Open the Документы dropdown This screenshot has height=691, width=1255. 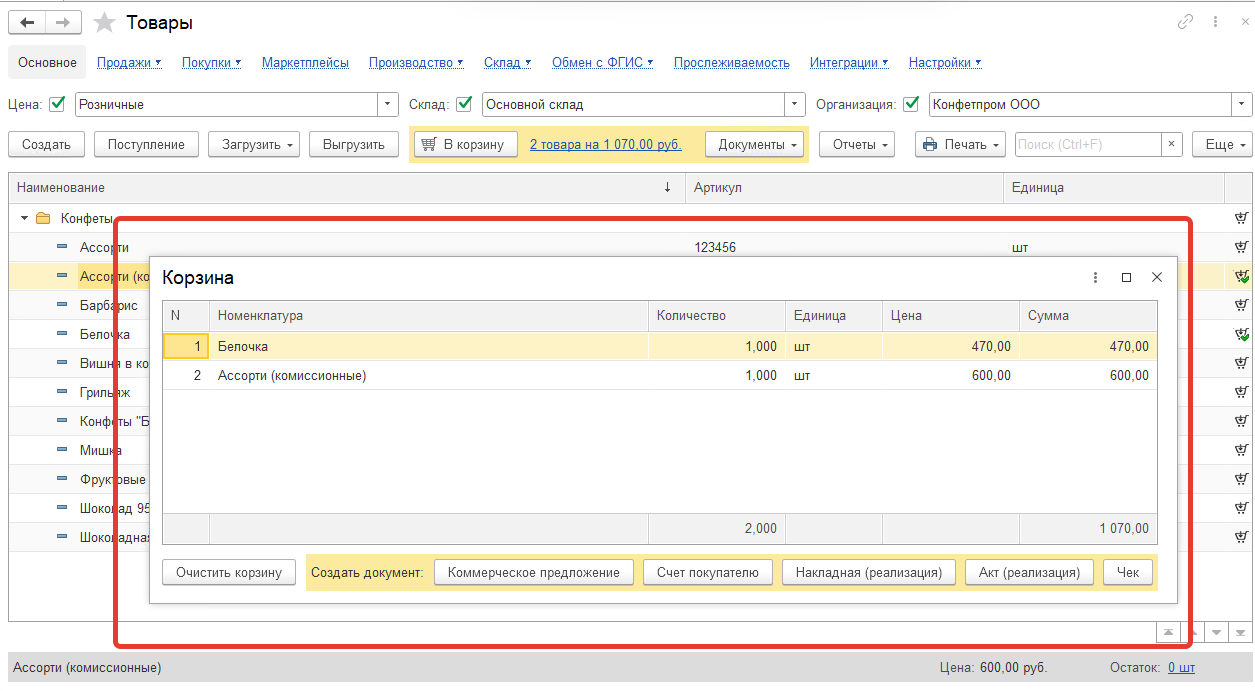click(x=755, y=145)
